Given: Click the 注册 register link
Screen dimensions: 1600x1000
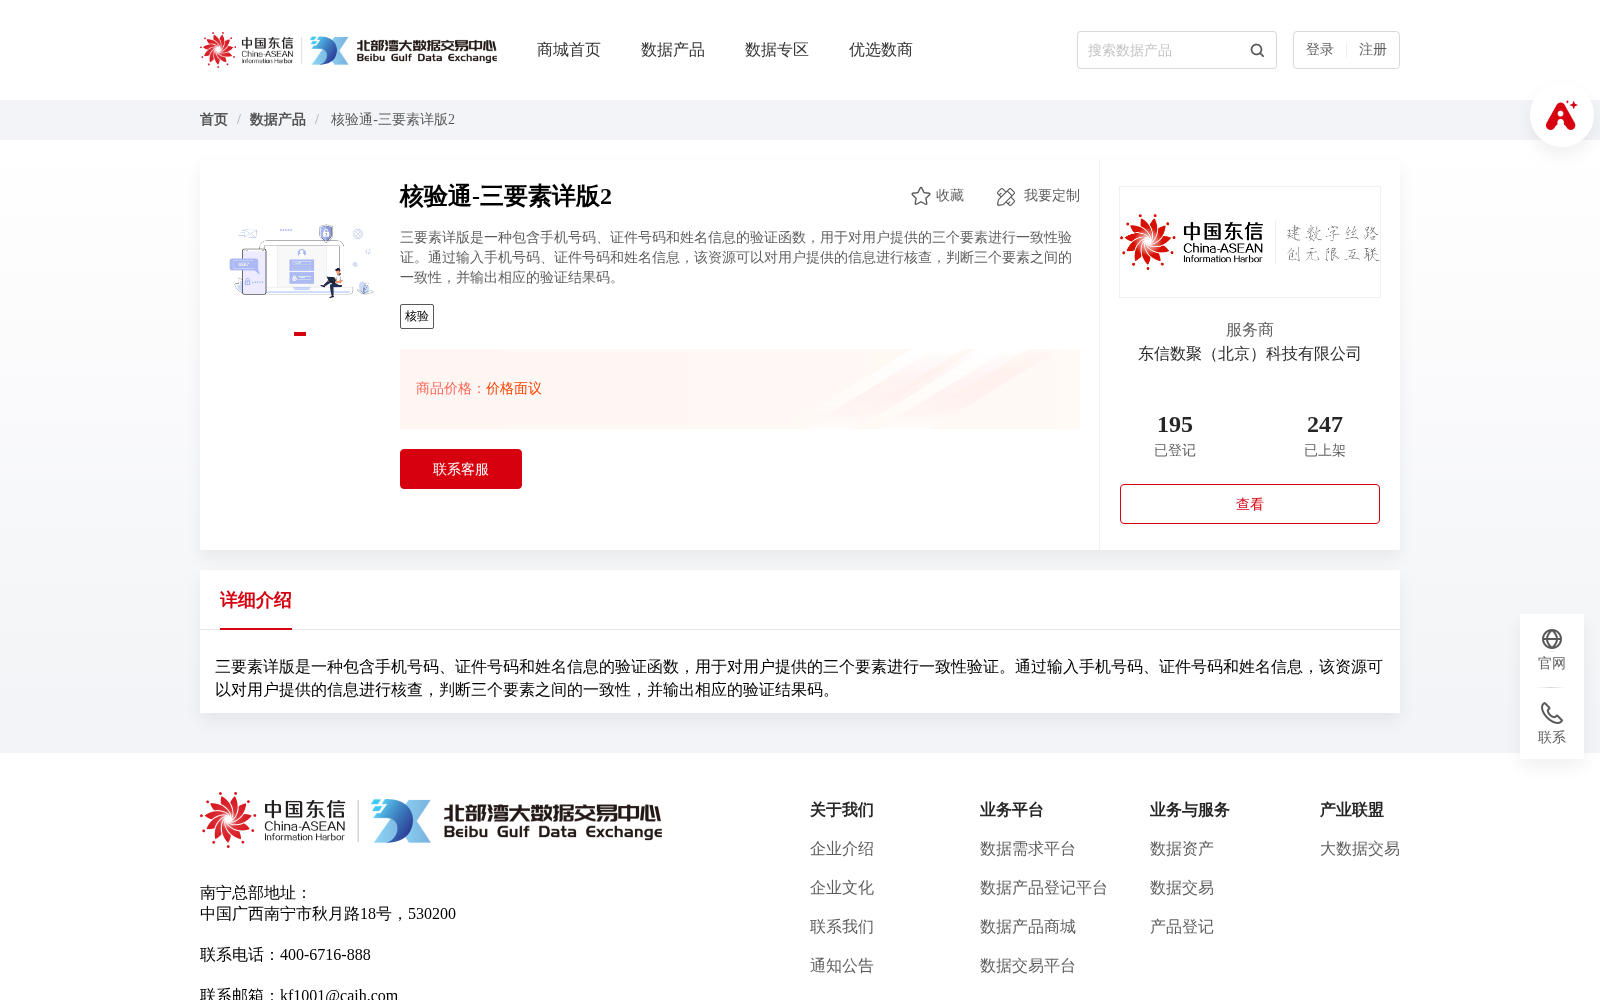Looking at the screenshot, I should (1373, 50).
